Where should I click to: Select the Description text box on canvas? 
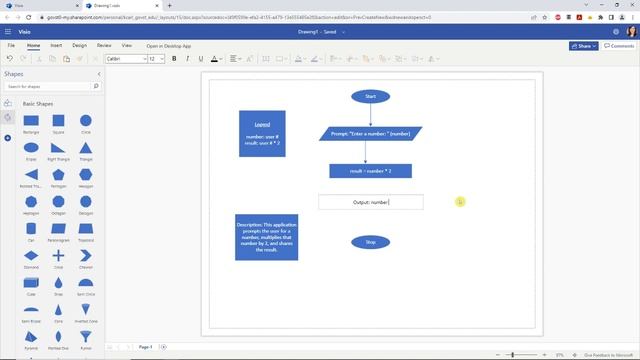click(267, 237)
